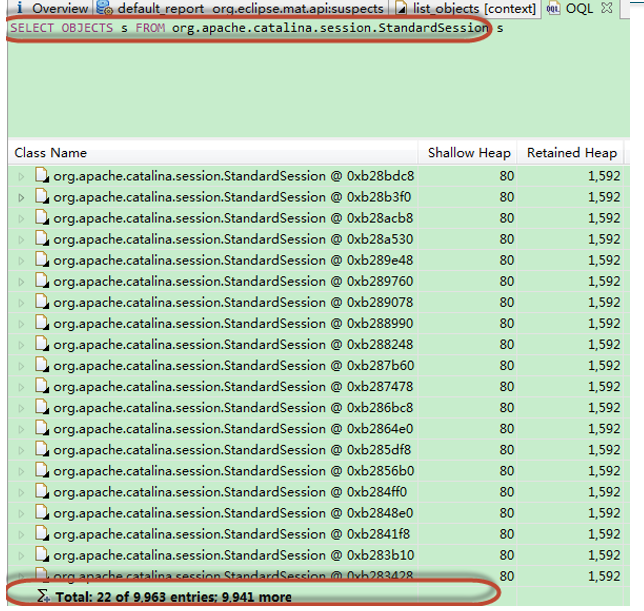Sort by Class Name column header

click(x=50, y=153)
